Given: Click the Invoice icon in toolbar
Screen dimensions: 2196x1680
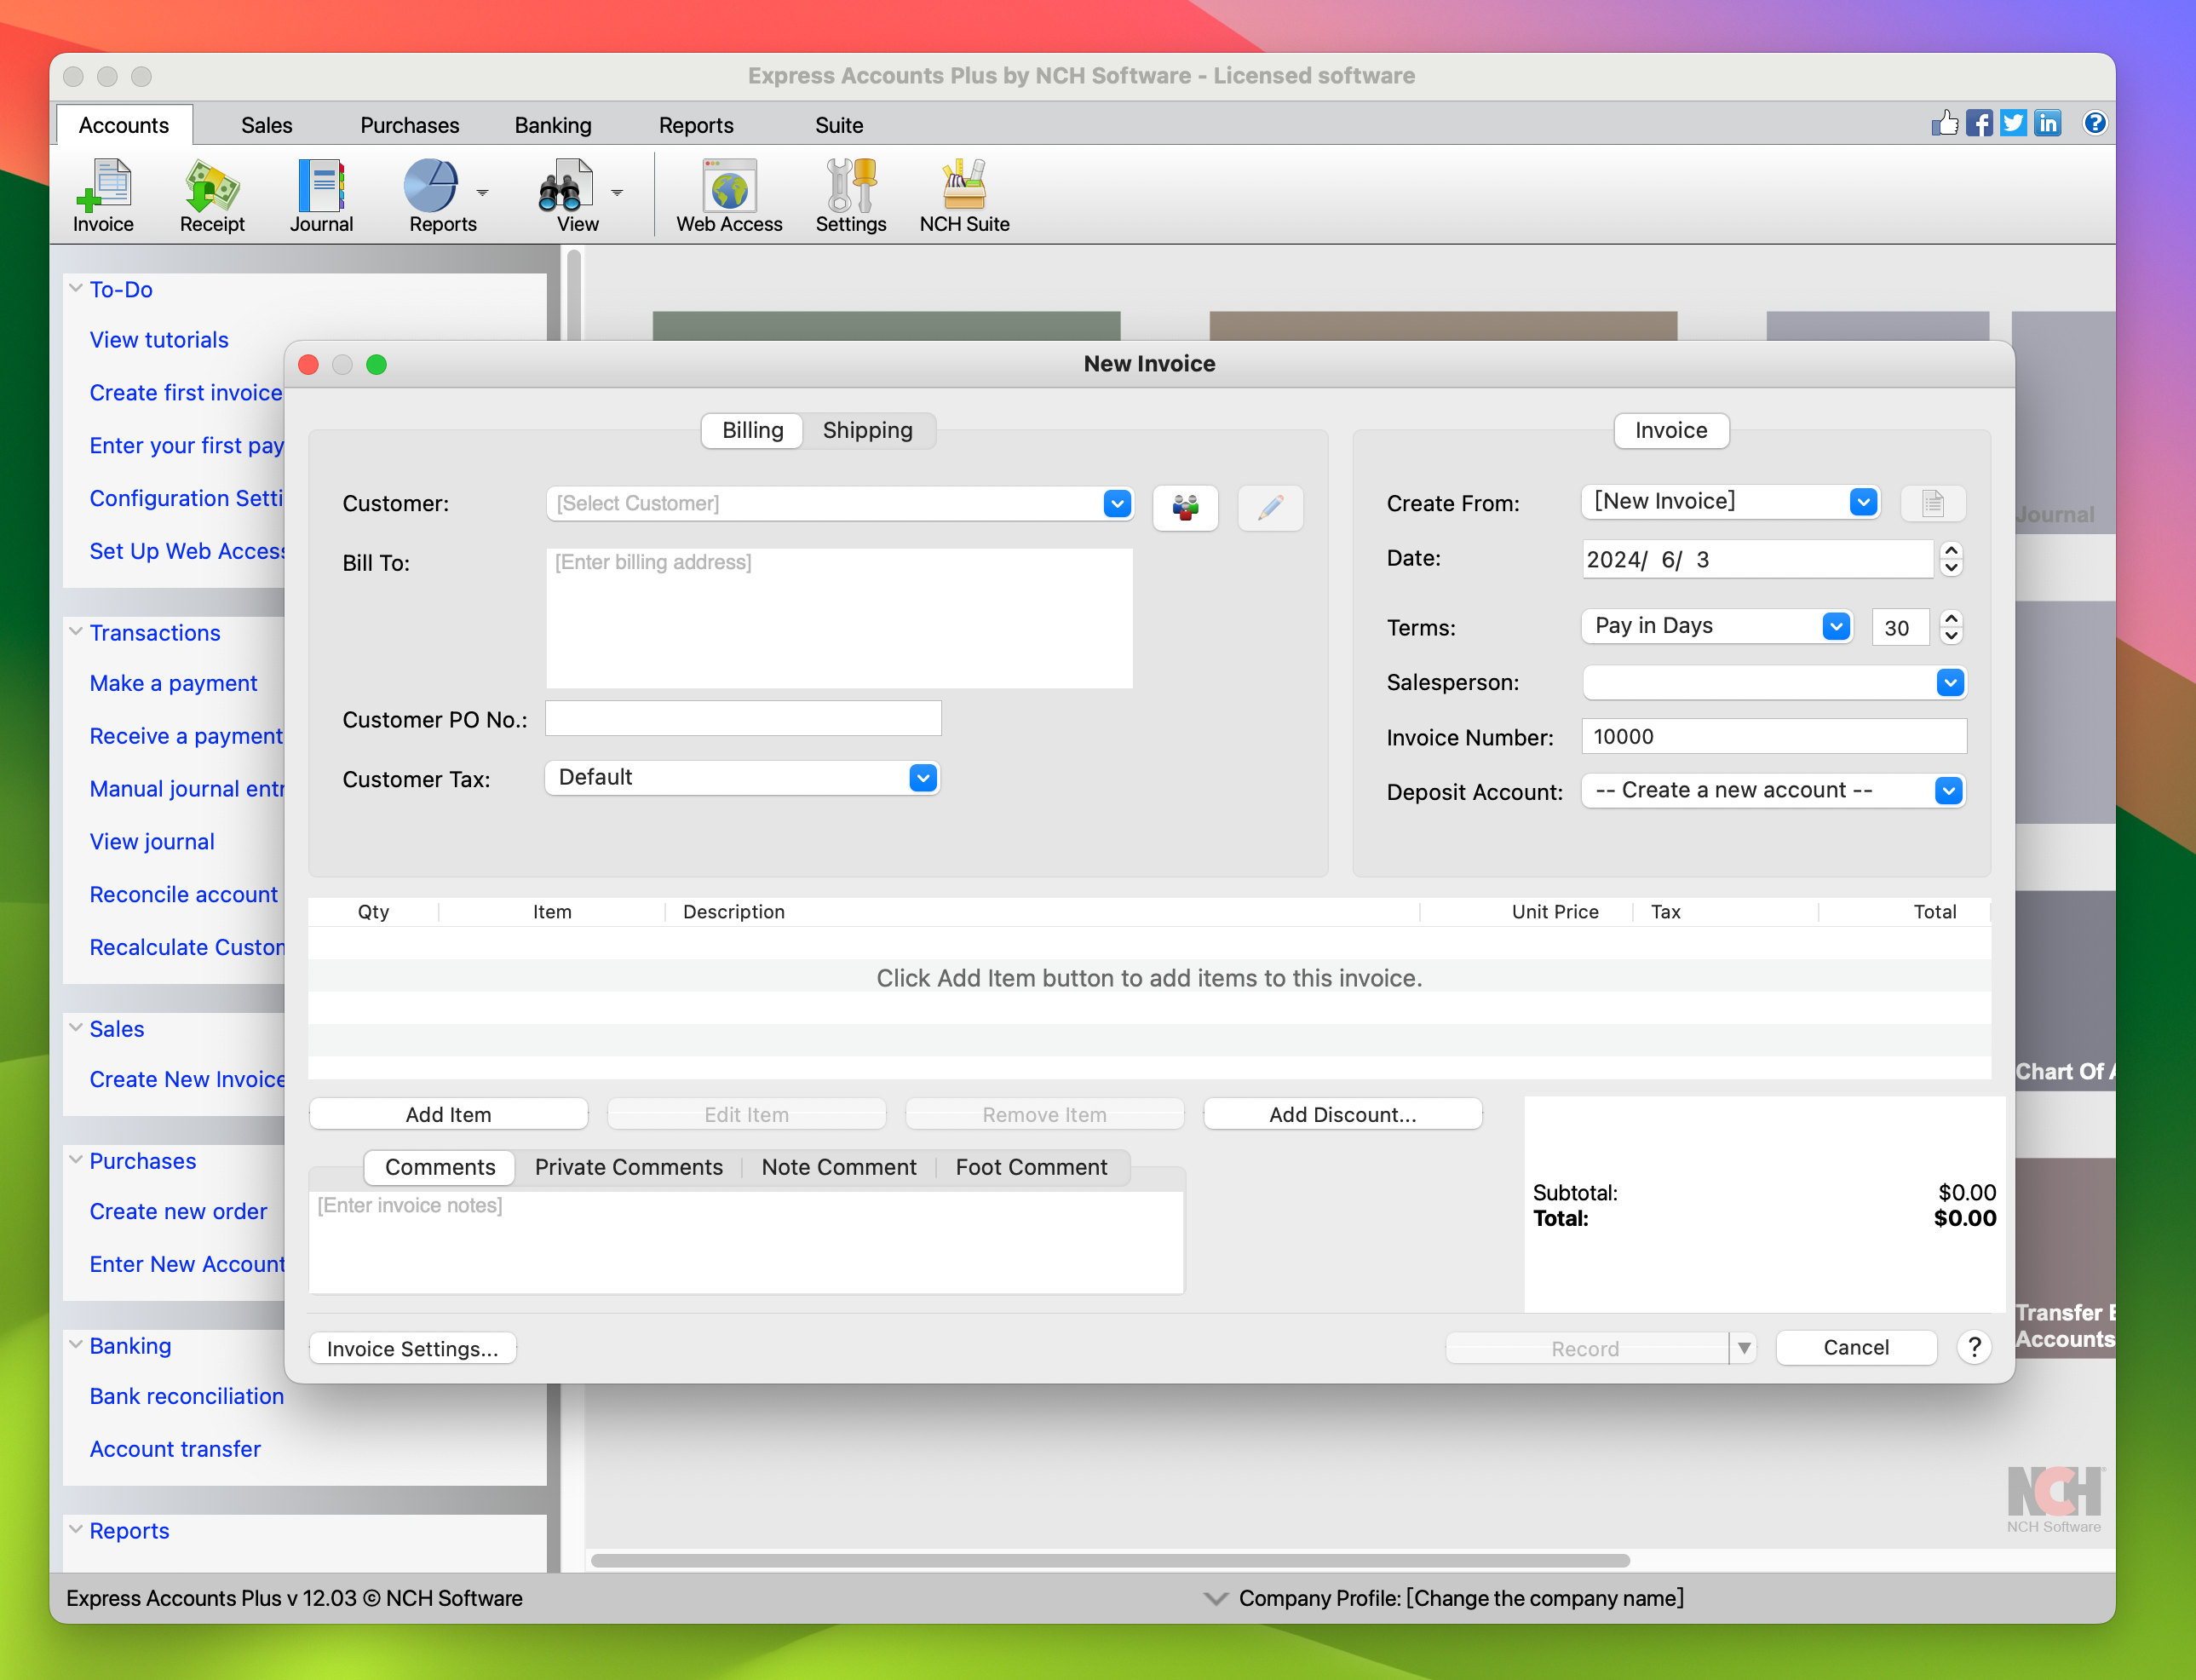Looking at the screenshot, I should 101,194.
